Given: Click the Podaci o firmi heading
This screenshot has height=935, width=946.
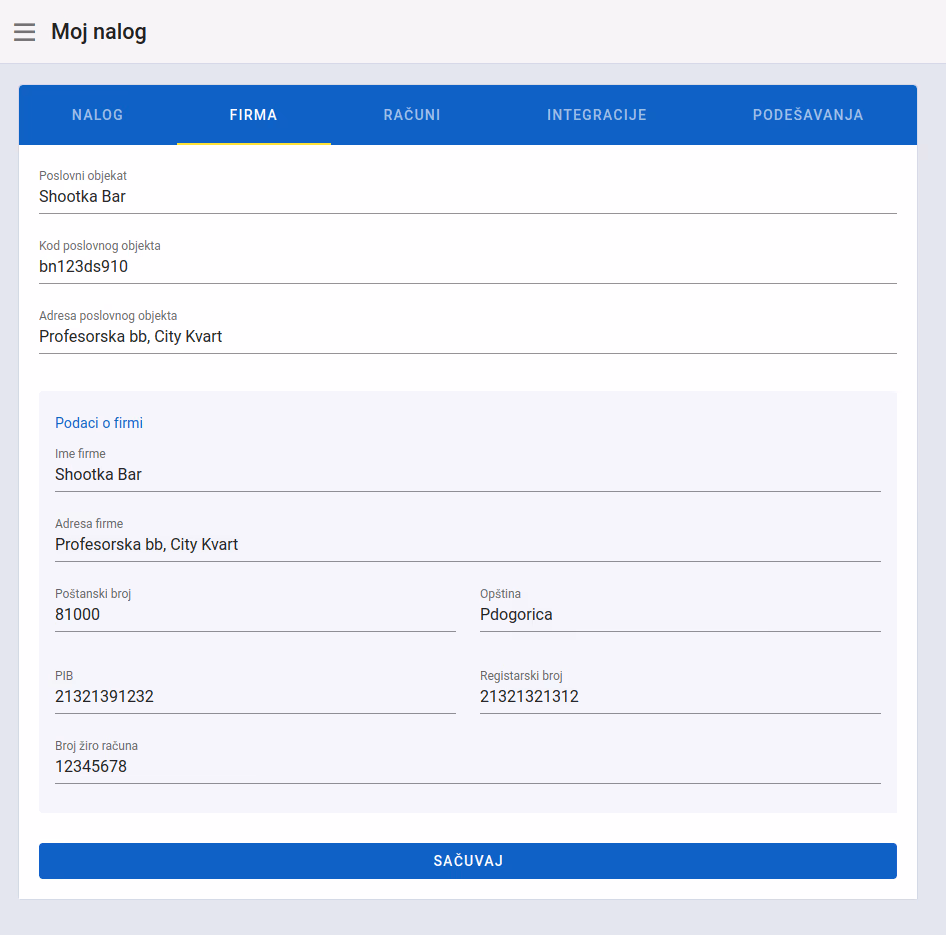Looking at the screenshot, I should tap(99, 423).
